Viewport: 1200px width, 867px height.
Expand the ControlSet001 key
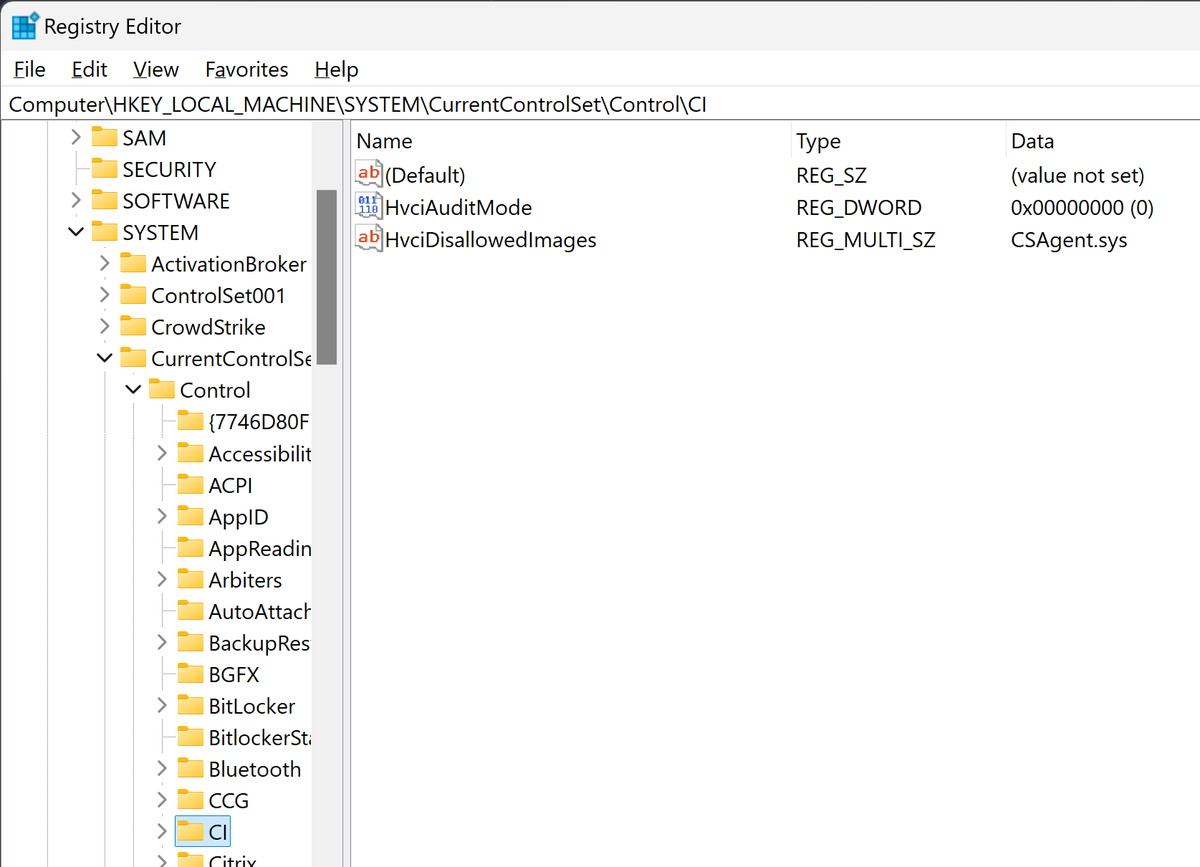[x=105, y=296]
